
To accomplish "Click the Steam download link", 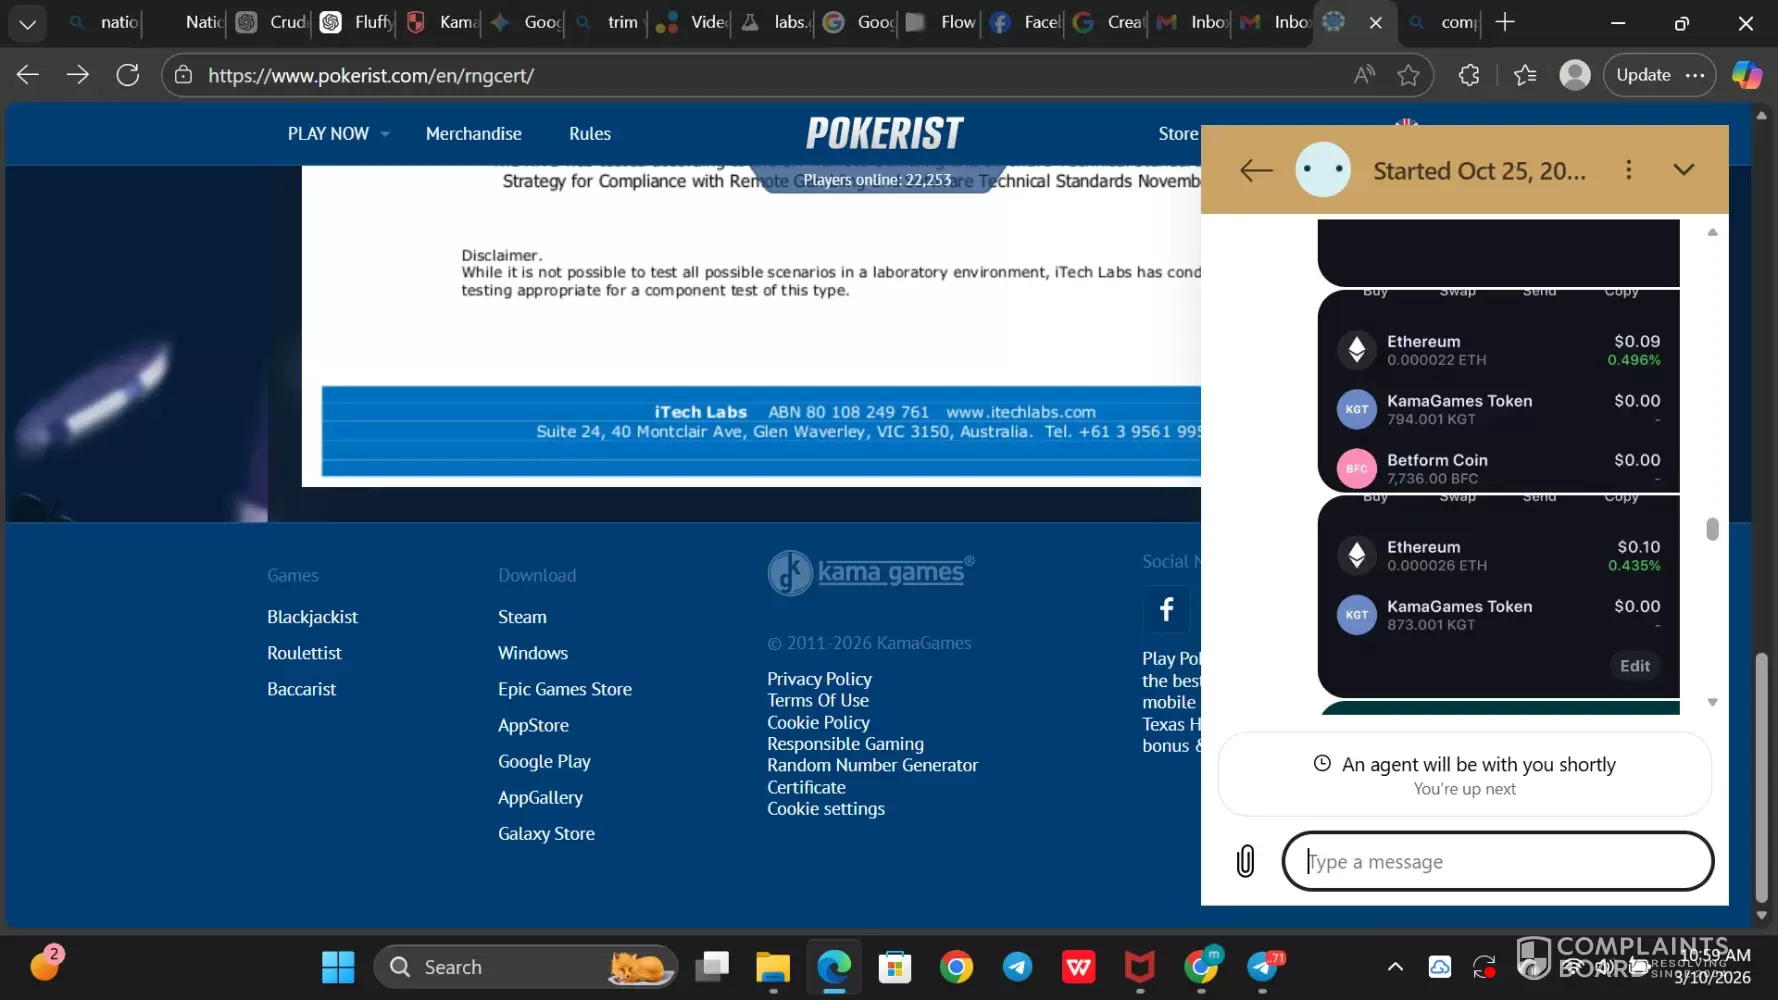I will [522, 617].
